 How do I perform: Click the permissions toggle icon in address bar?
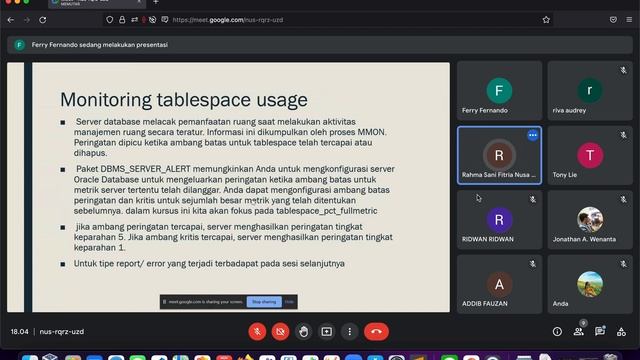(134, 20)
